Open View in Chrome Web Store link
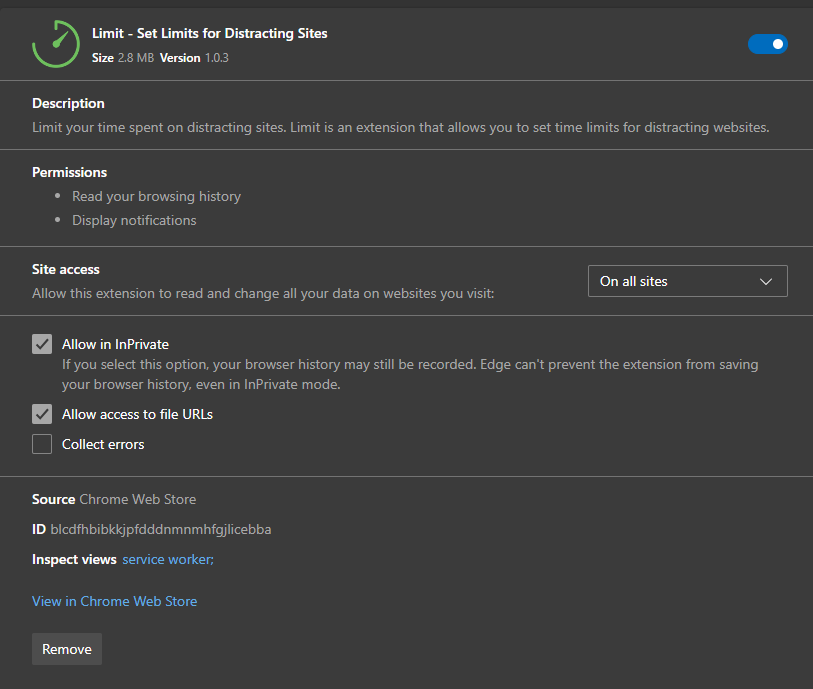The image size is (813, 689). (114, 601)
